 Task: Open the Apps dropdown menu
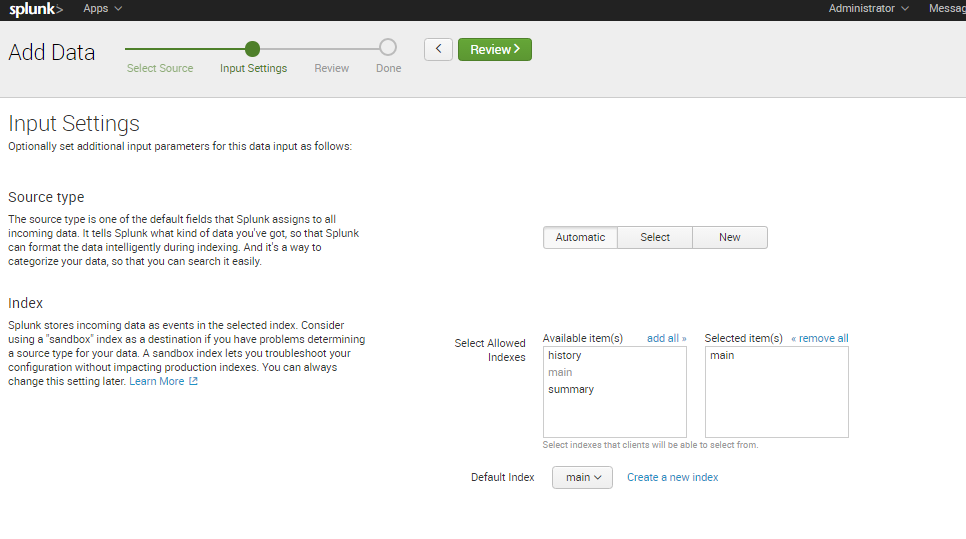[x=103, y=8]
